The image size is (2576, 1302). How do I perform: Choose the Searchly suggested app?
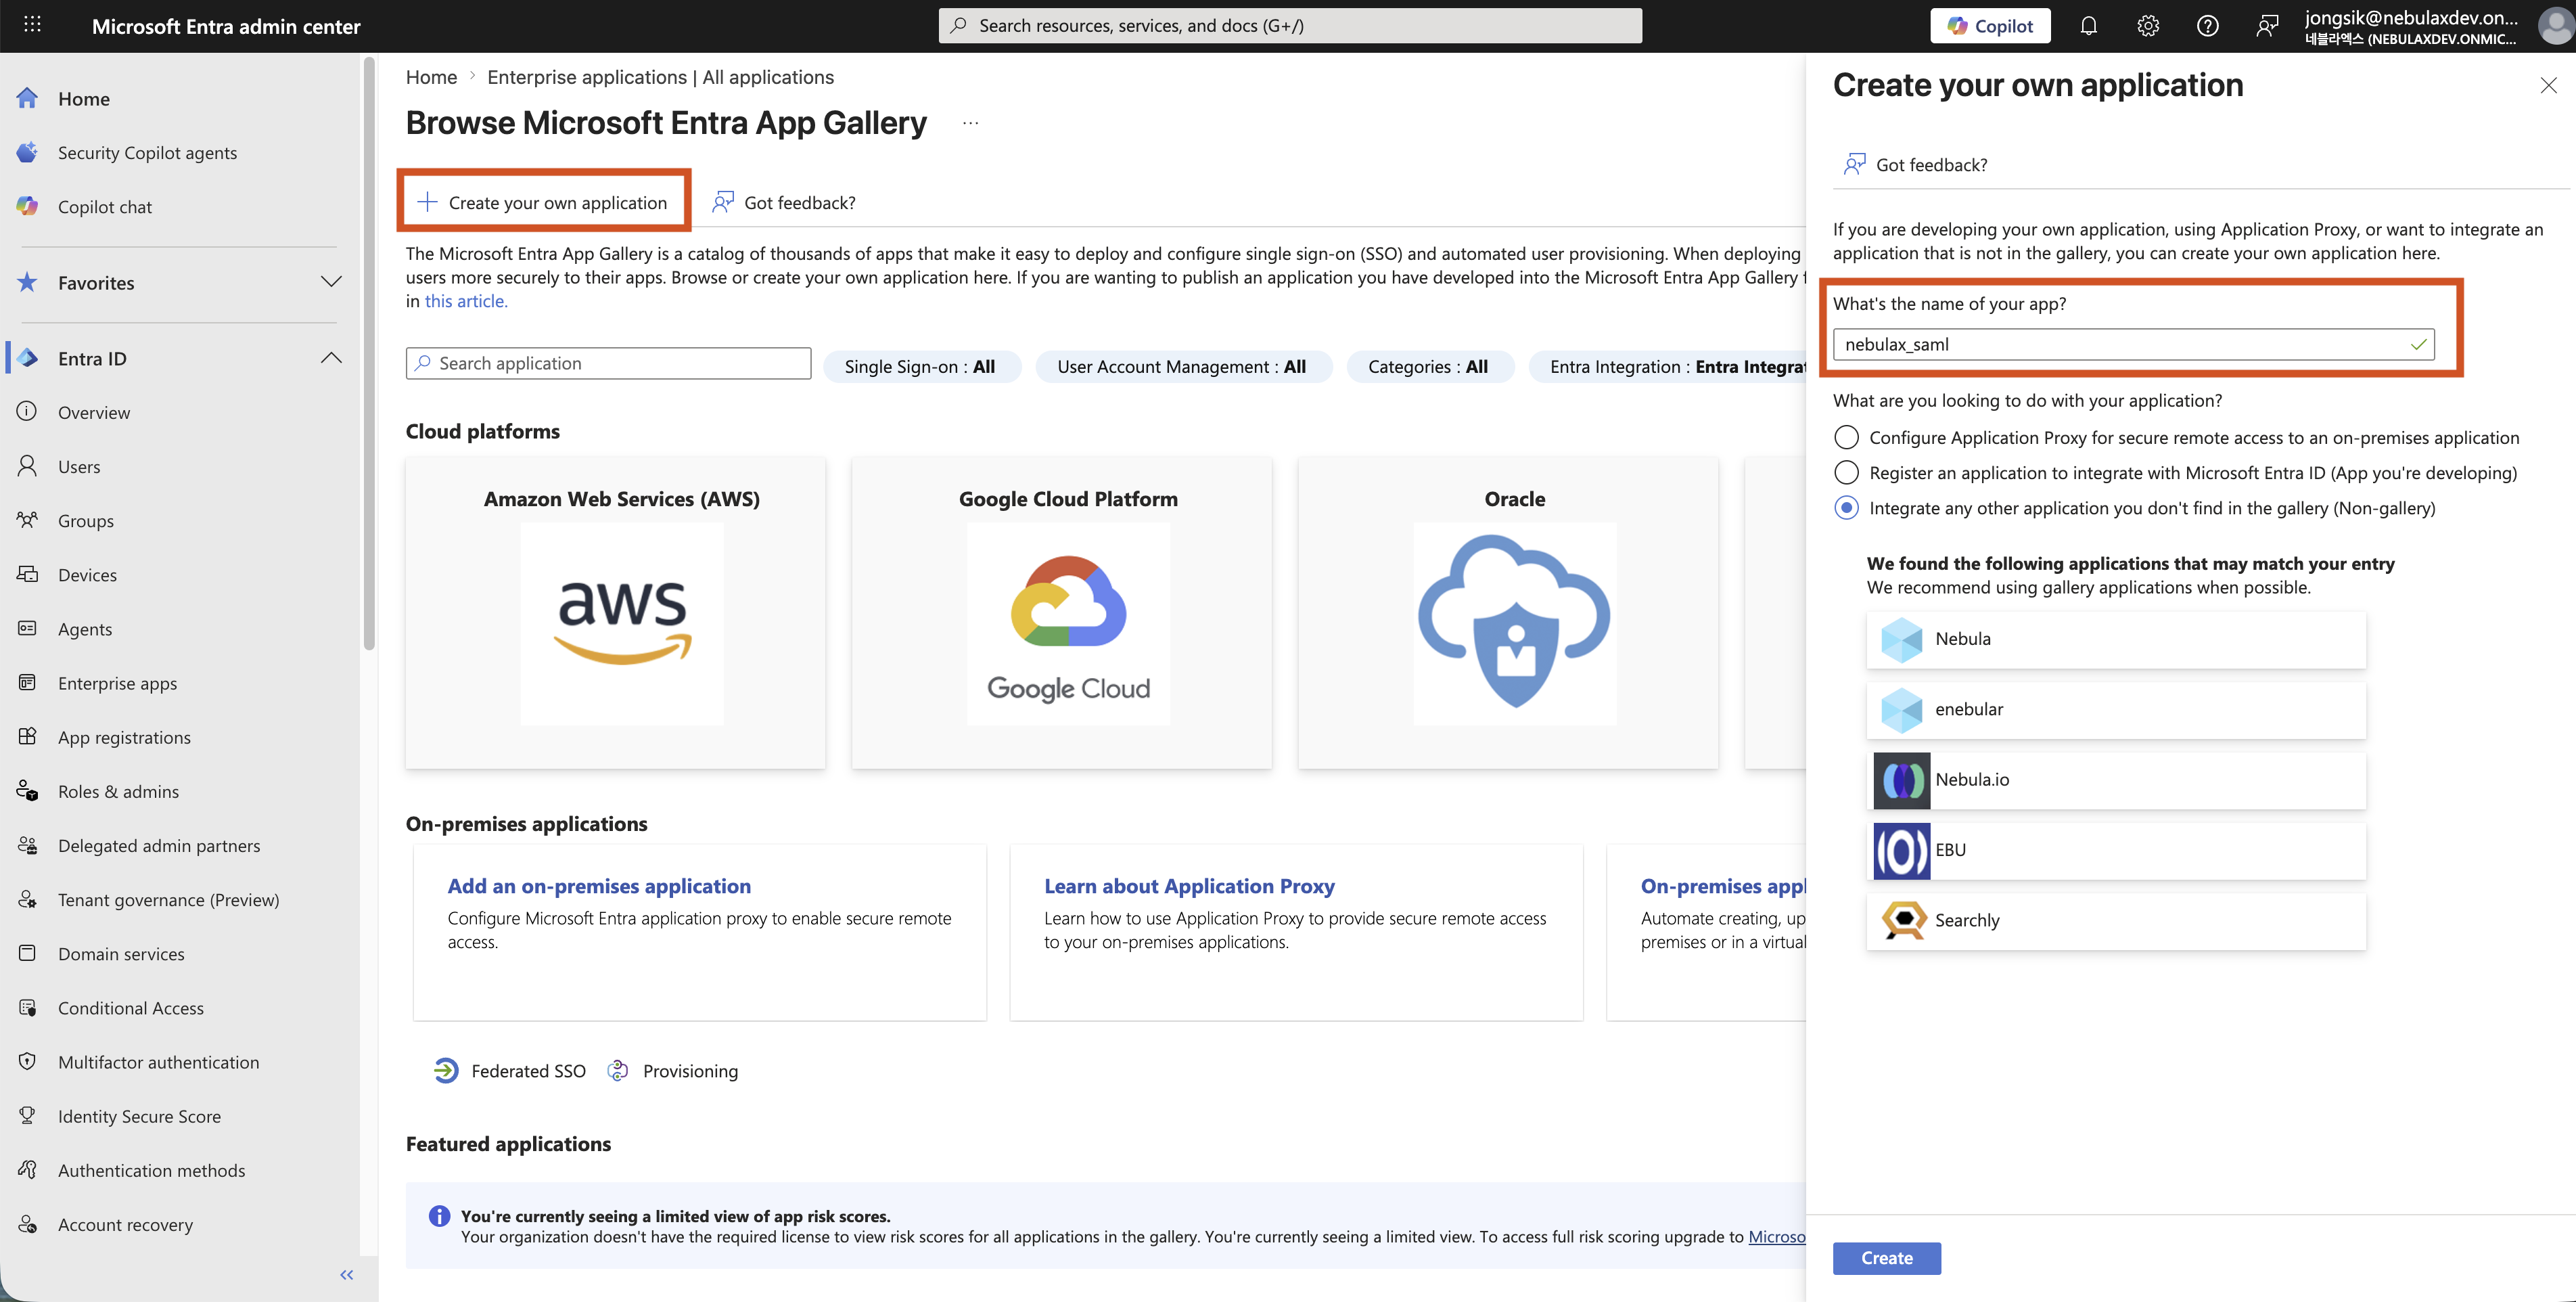(x=2116, y=920)
